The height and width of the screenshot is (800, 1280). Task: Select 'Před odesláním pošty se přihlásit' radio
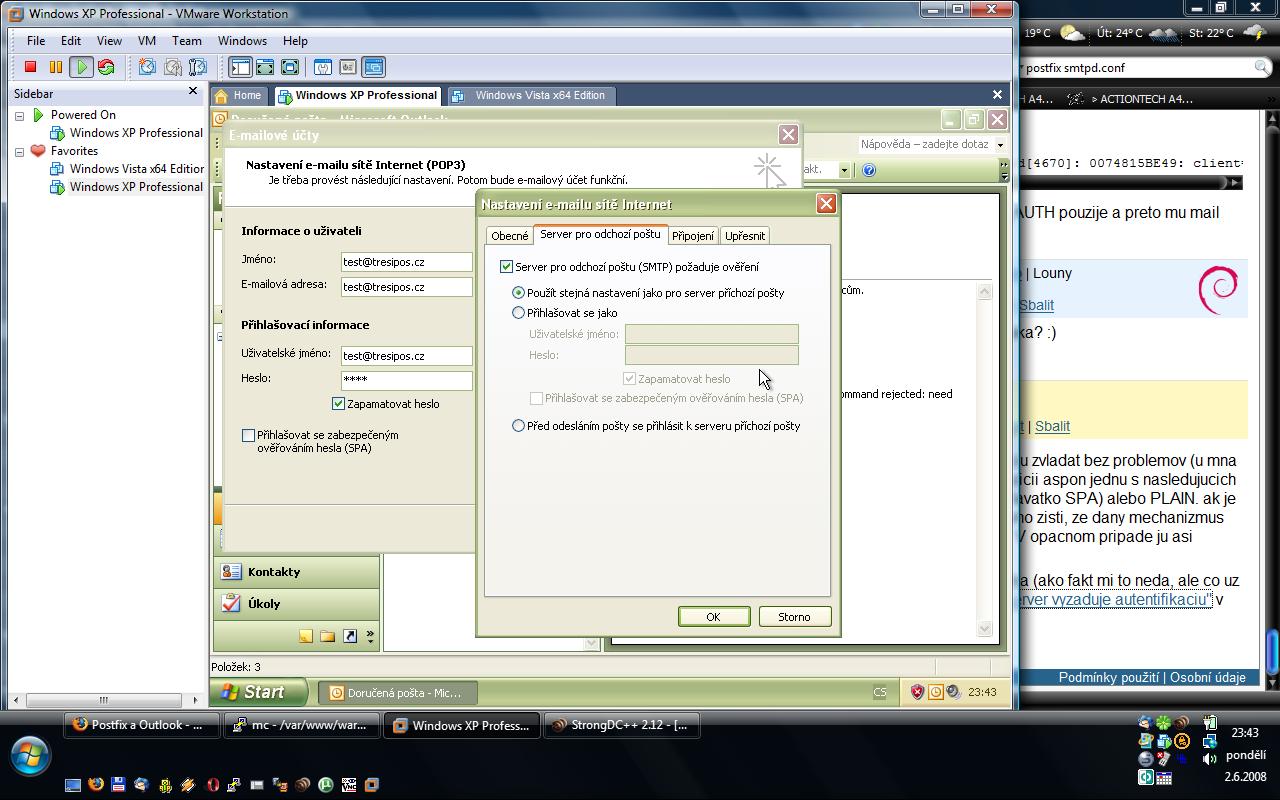tap(518, 425)
